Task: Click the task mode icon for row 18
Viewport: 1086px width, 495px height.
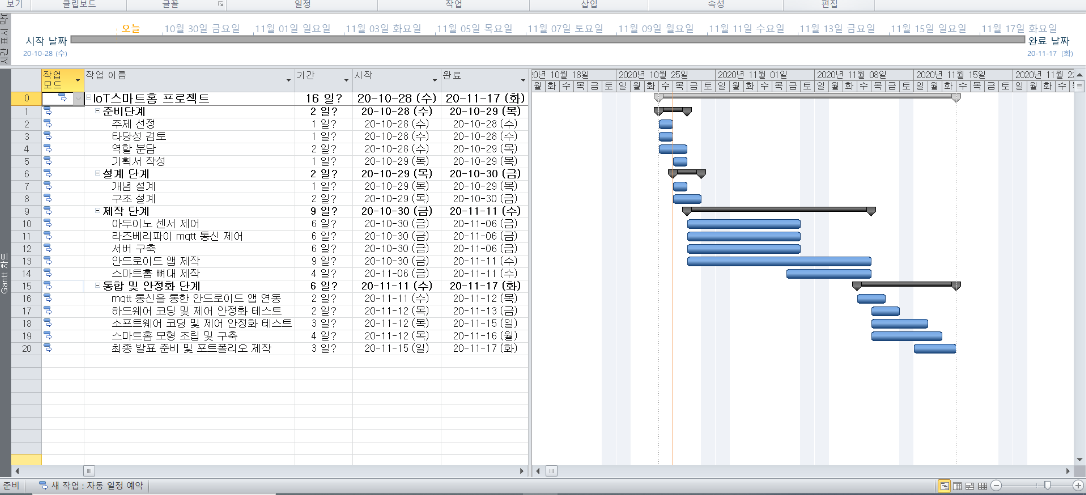Action: coord(48,323)
